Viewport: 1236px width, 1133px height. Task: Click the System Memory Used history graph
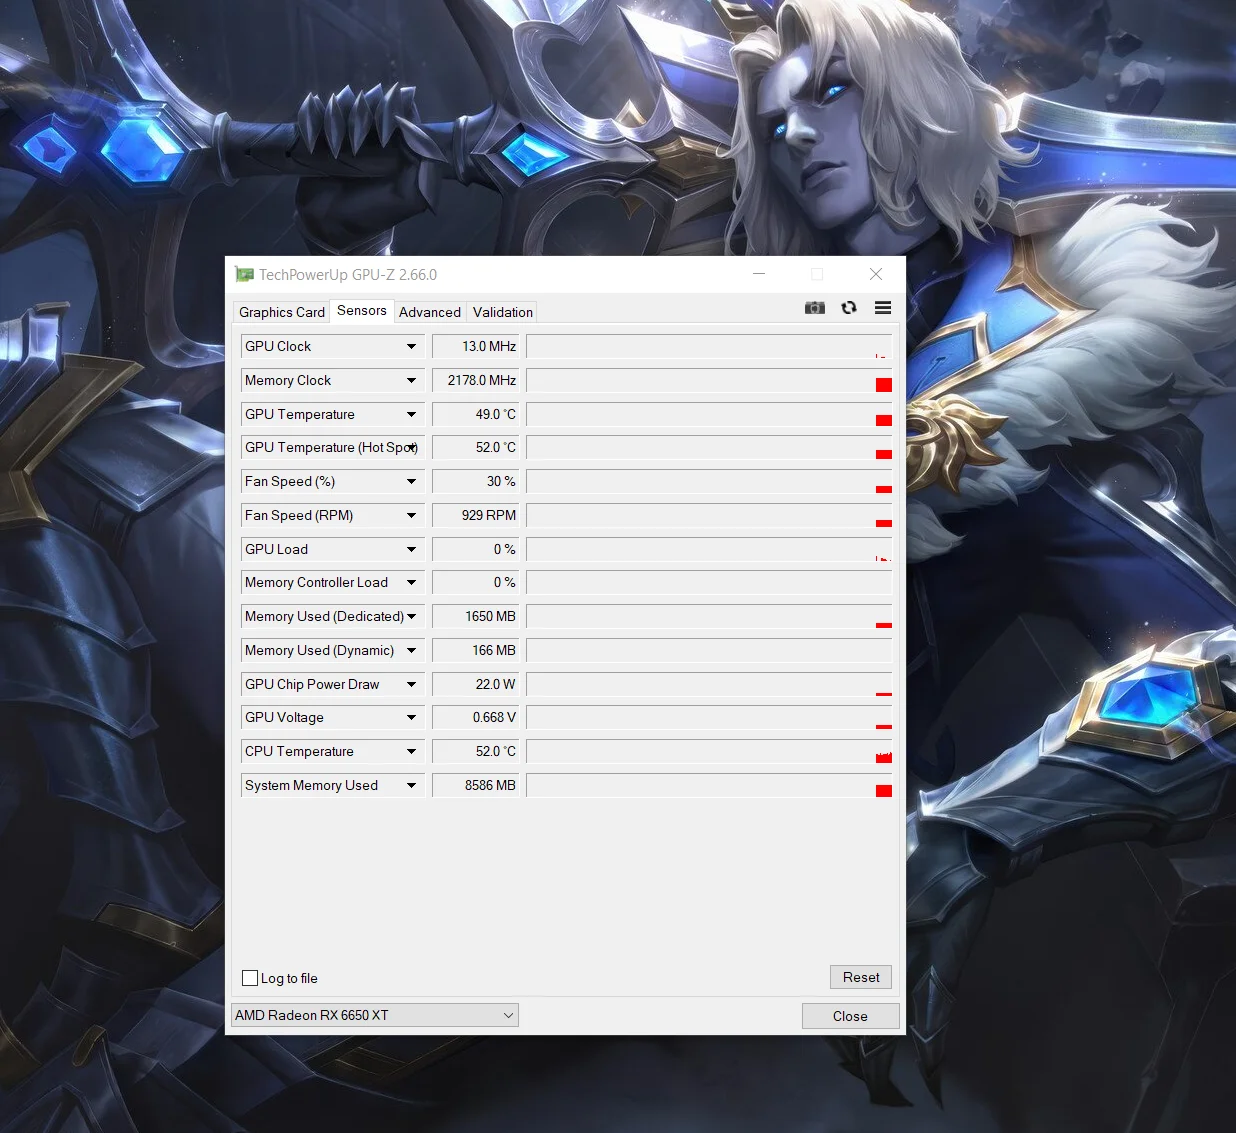pos(709,785)
